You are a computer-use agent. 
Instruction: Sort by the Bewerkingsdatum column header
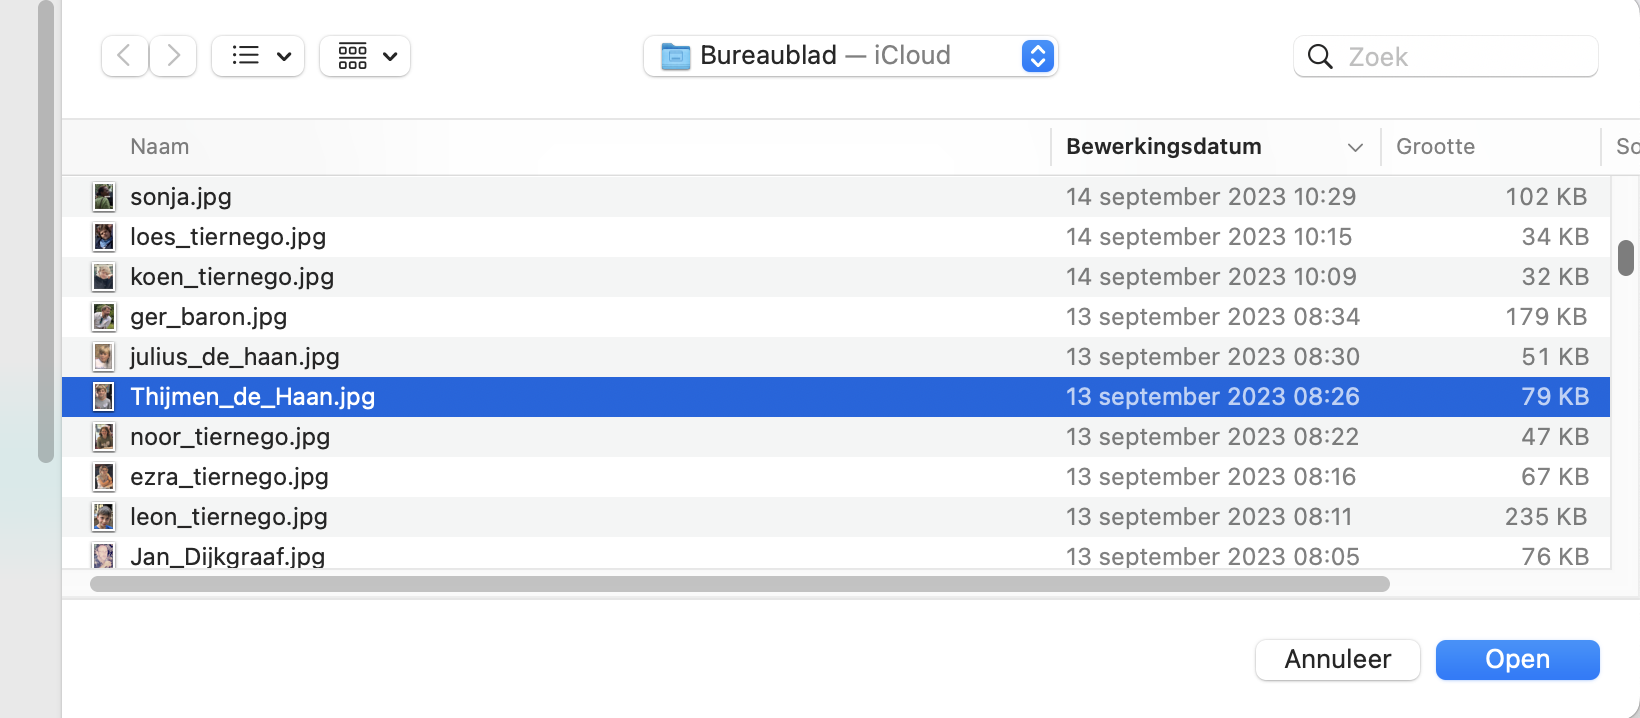click(x=1163, y=147)
